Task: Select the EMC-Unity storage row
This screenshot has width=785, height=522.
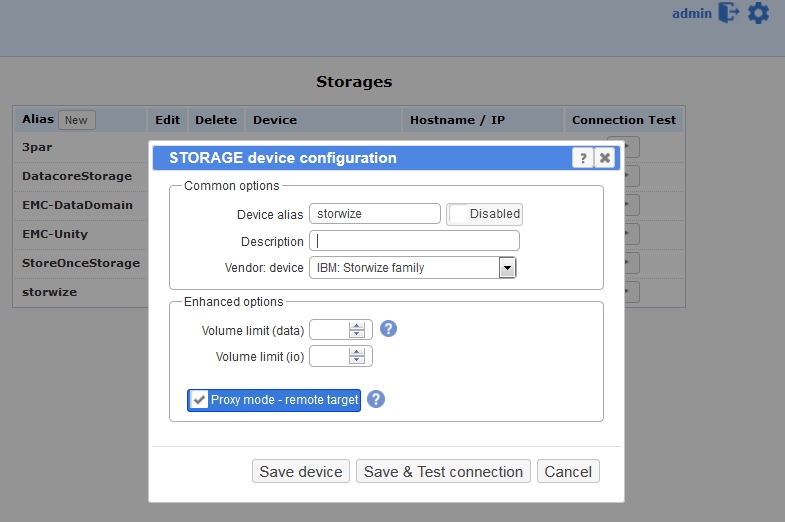Action: [55, 234]
